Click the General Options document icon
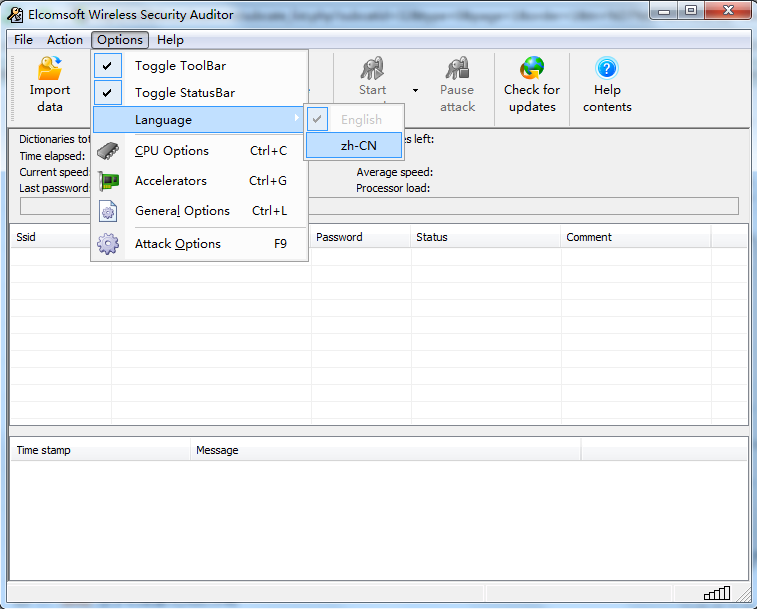Screen dimensions: 757x609 click(x=108, y=211)
